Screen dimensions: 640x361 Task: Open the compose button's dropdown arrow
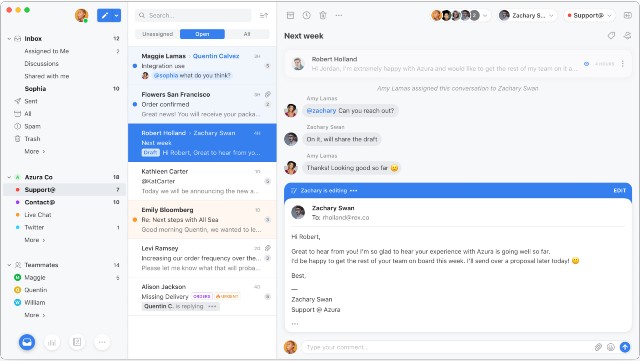point(116,16)
